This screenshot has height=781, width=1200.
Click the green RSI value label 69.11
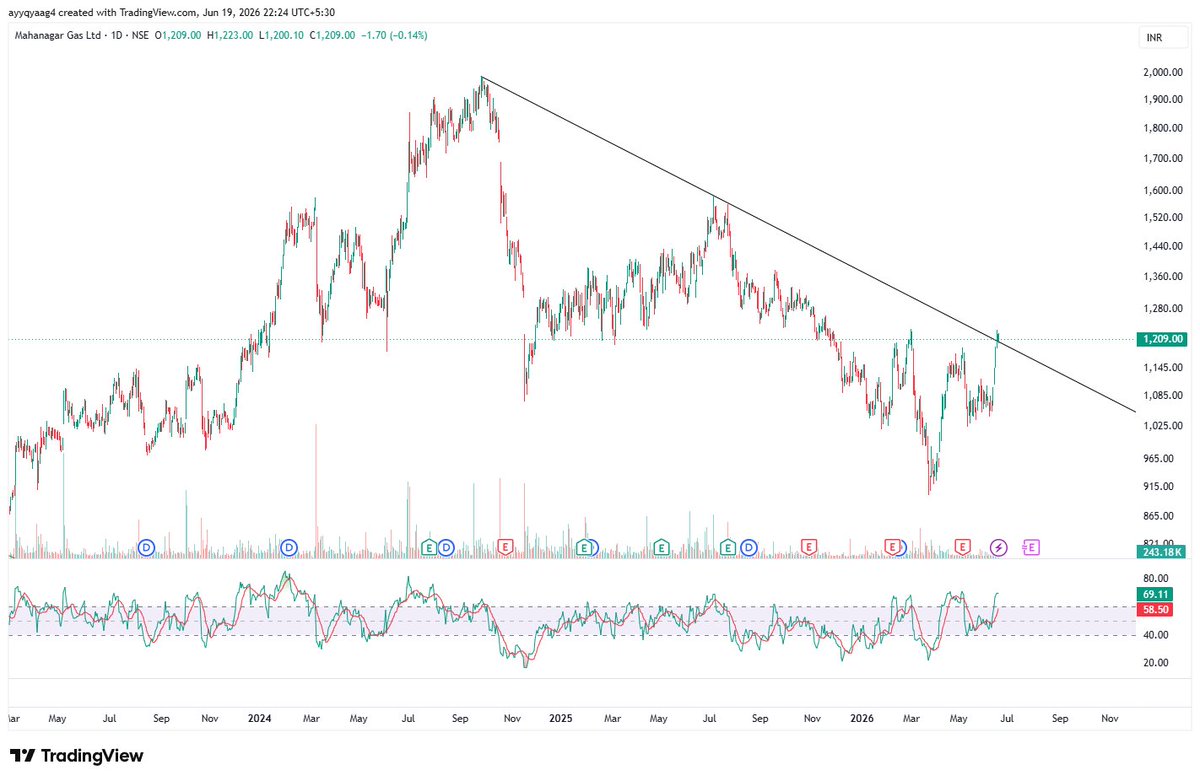(x=1154, y=594)
